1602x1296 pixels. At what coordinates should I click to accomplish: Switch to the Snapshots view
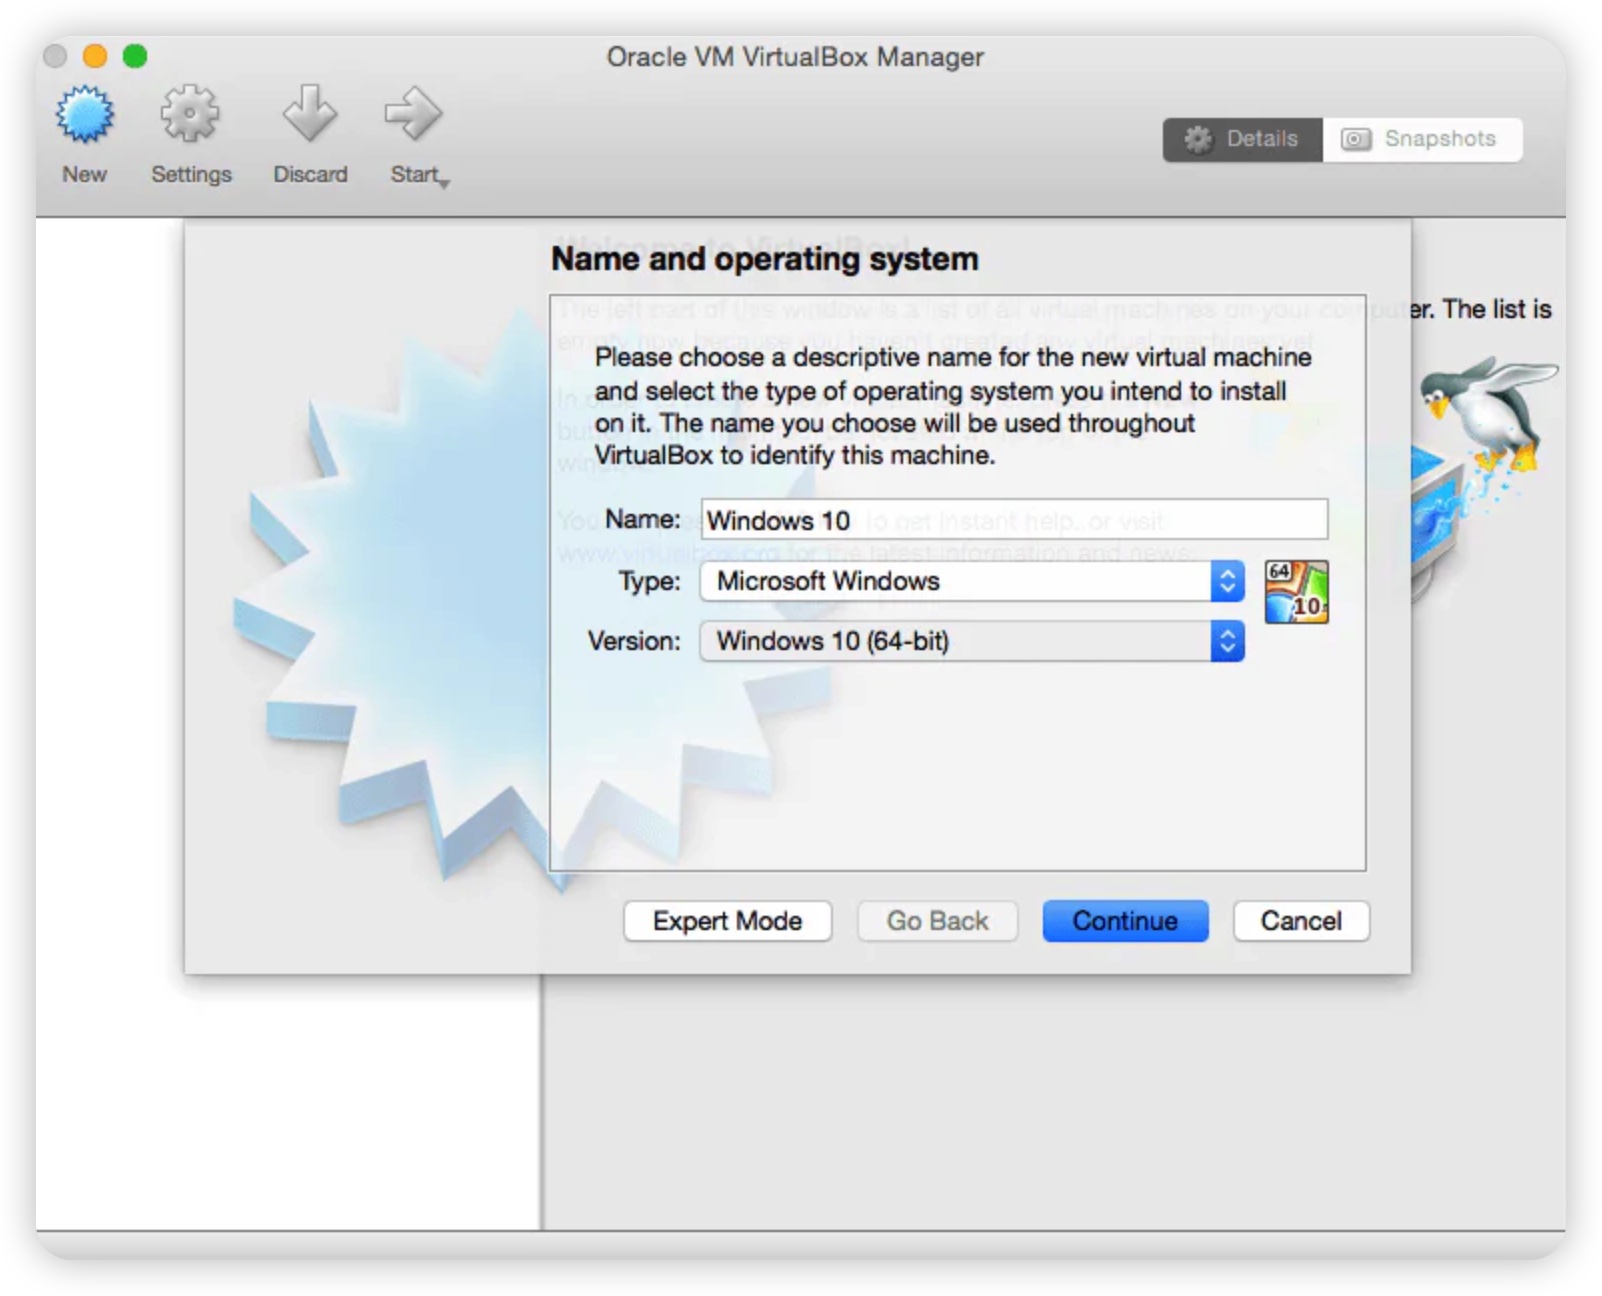click(x=1422, y=139)
